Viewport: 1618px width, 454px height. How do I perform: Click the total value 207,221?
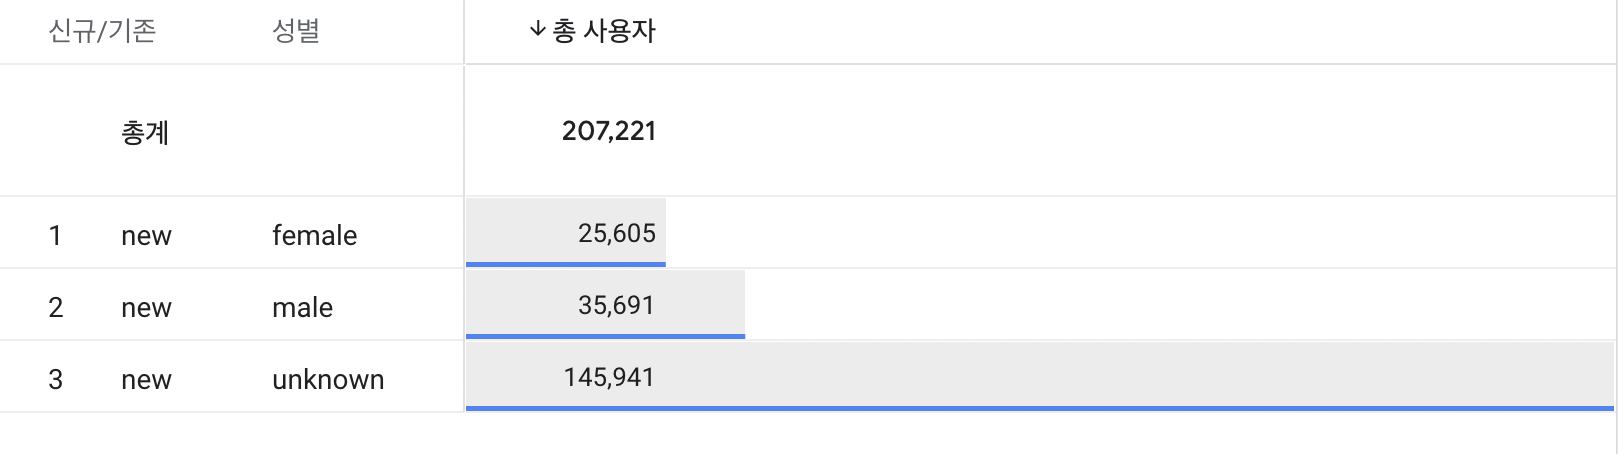tap(608, 131)
